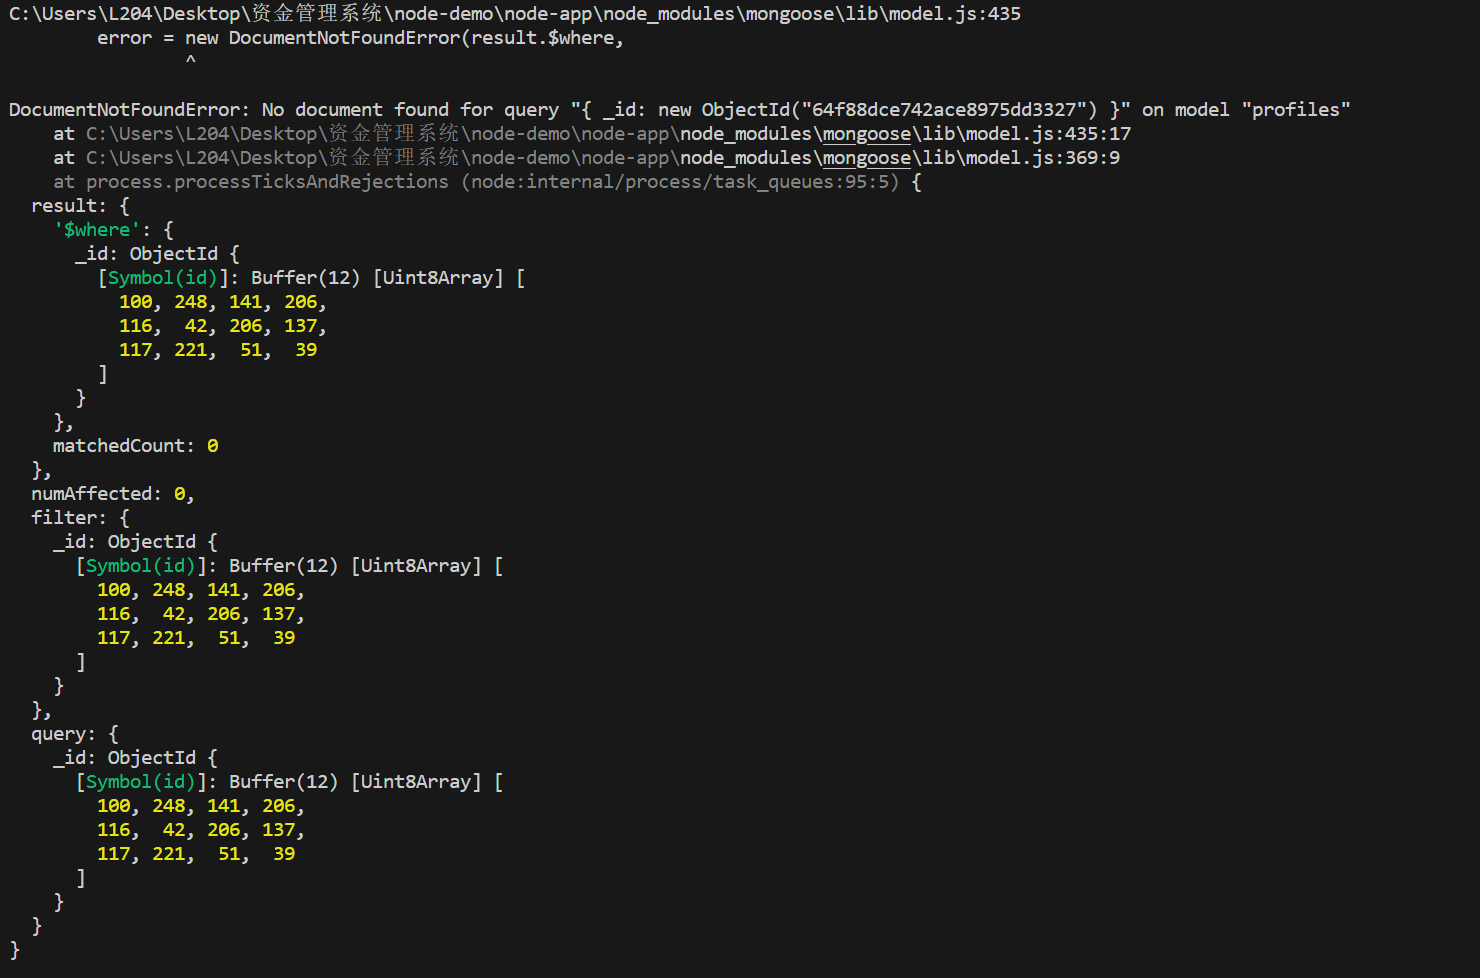Click the node:internal/process/task_queues:95:5 reference

pos(679,182)
